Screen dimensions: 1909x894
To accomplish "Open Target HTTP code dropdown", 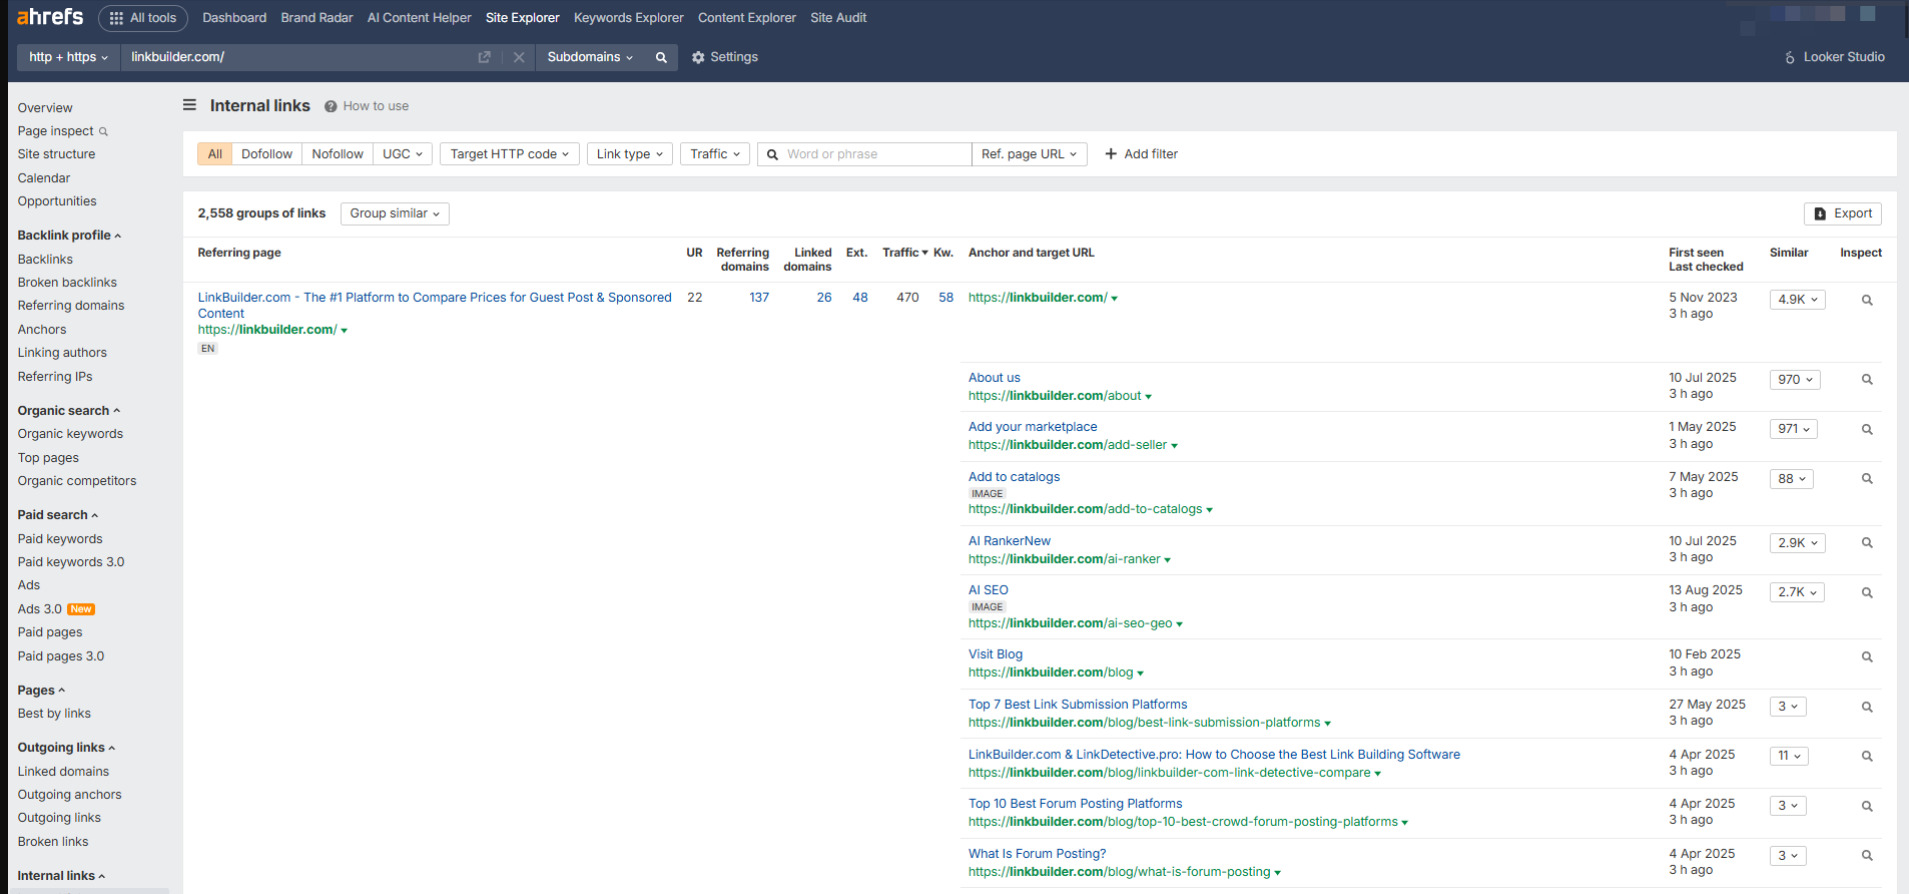I will click(x=509, y=154).
